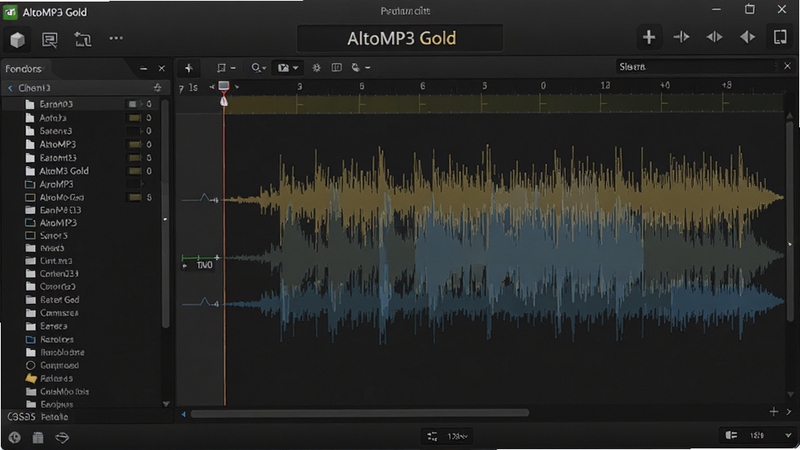Click the green level slider above TM0
This screenshot has width=800, height=450.
pos(201,258)
